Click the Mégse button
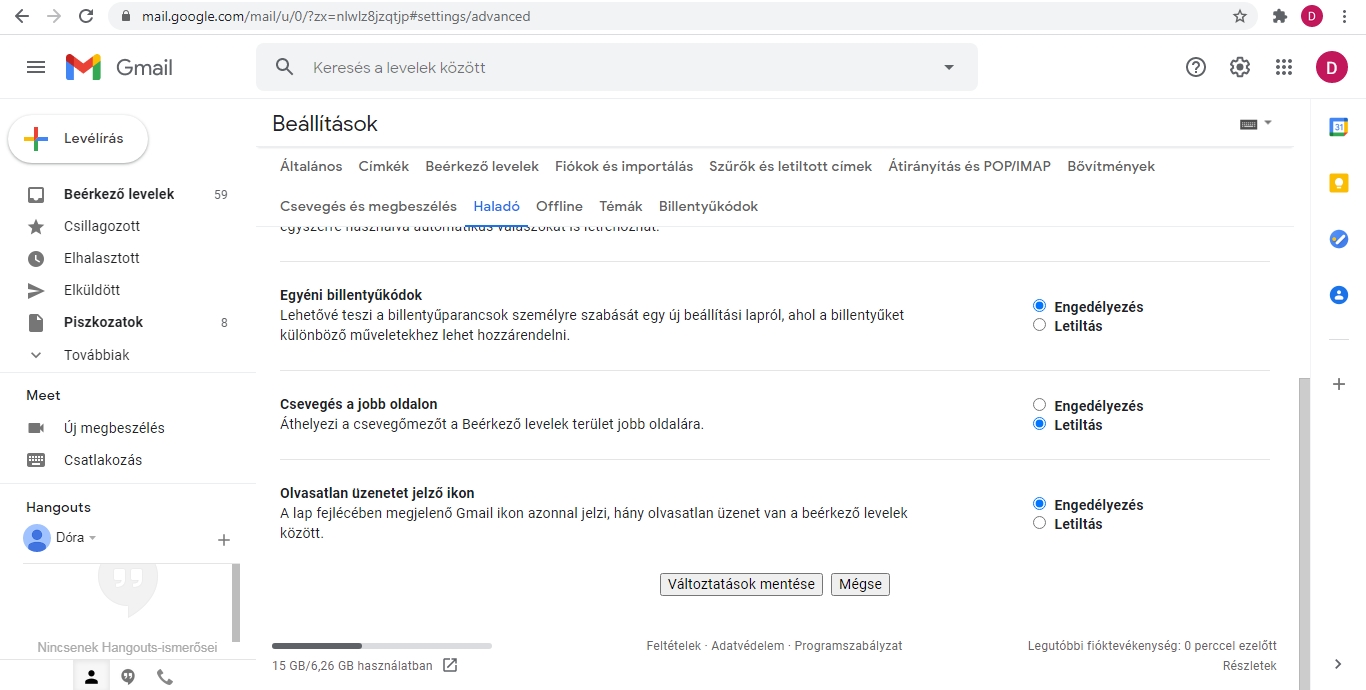1366x690 pixels. click(860, 584)
